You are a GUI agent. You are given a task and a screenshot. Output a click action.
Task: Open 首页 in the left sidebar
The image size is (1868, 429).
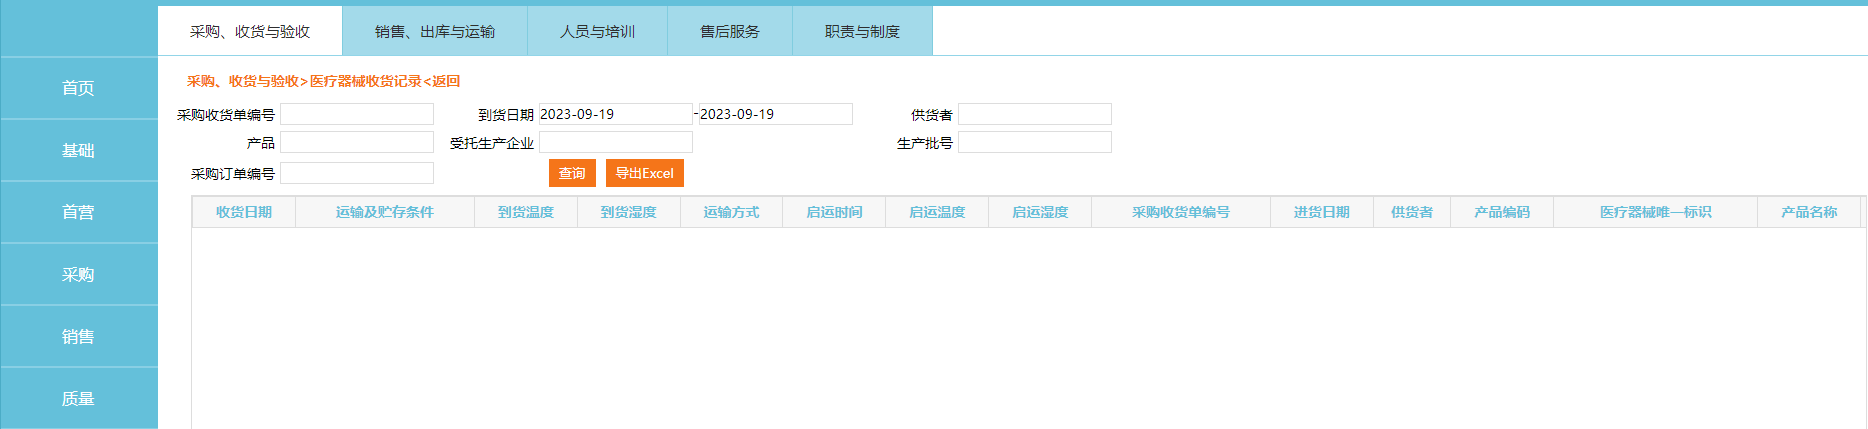click(79, 88)
